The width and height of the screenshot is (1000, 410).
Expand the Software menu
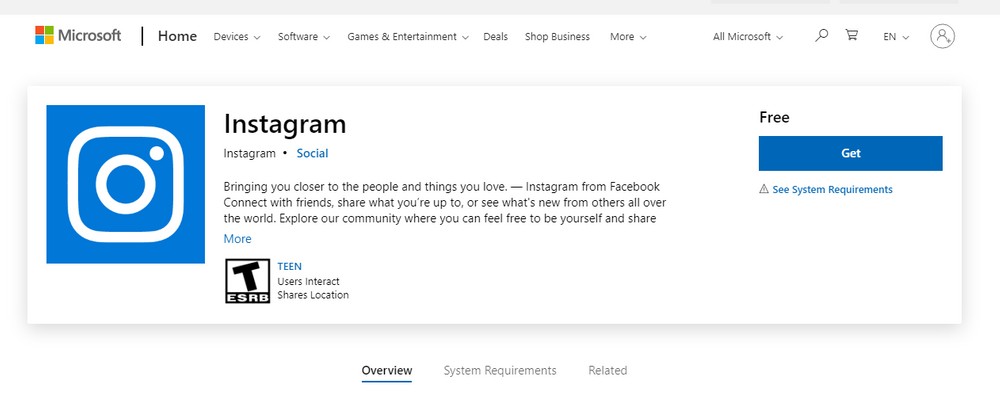[x=304, y=37]
